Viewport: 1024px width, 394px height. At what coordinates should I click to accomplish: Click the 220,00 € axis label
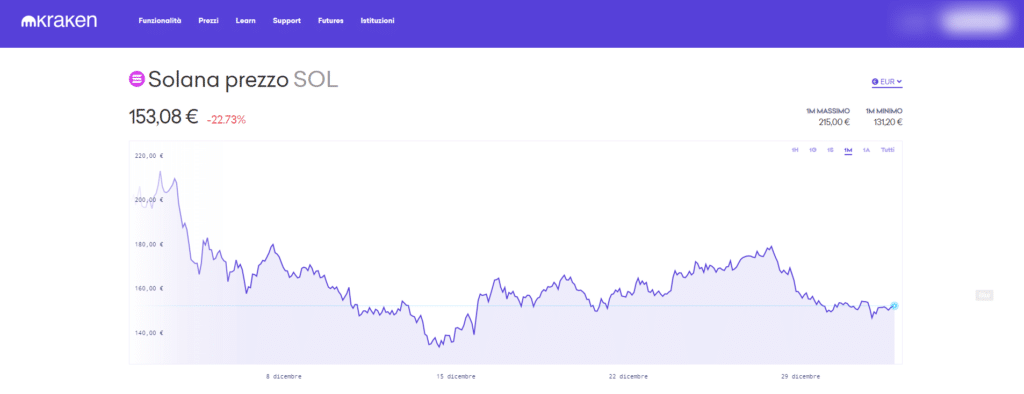coord(149,156)
